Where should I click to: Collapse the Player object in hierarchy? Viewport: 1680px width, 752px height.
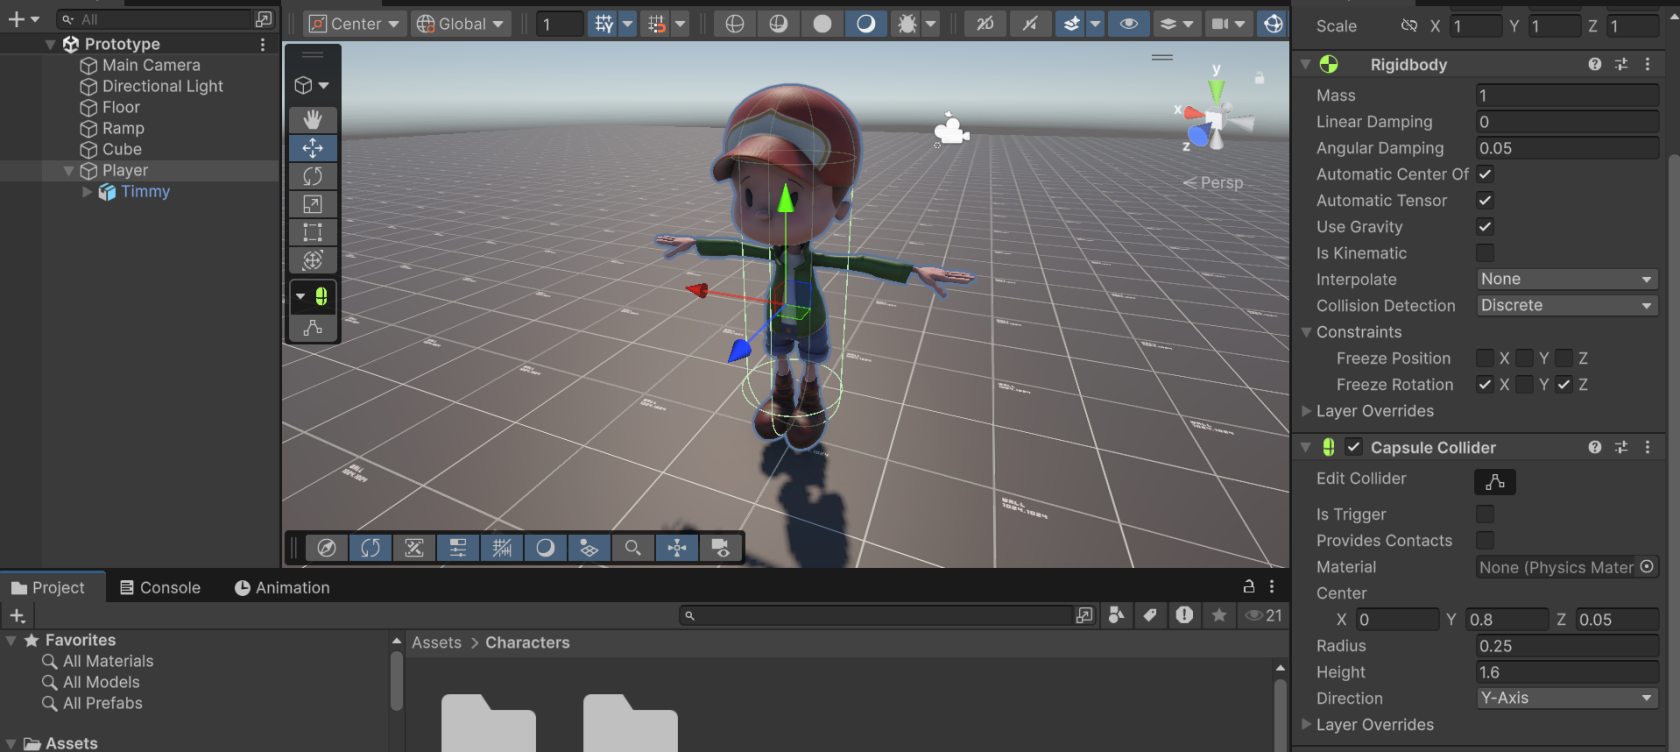(69, 171)
